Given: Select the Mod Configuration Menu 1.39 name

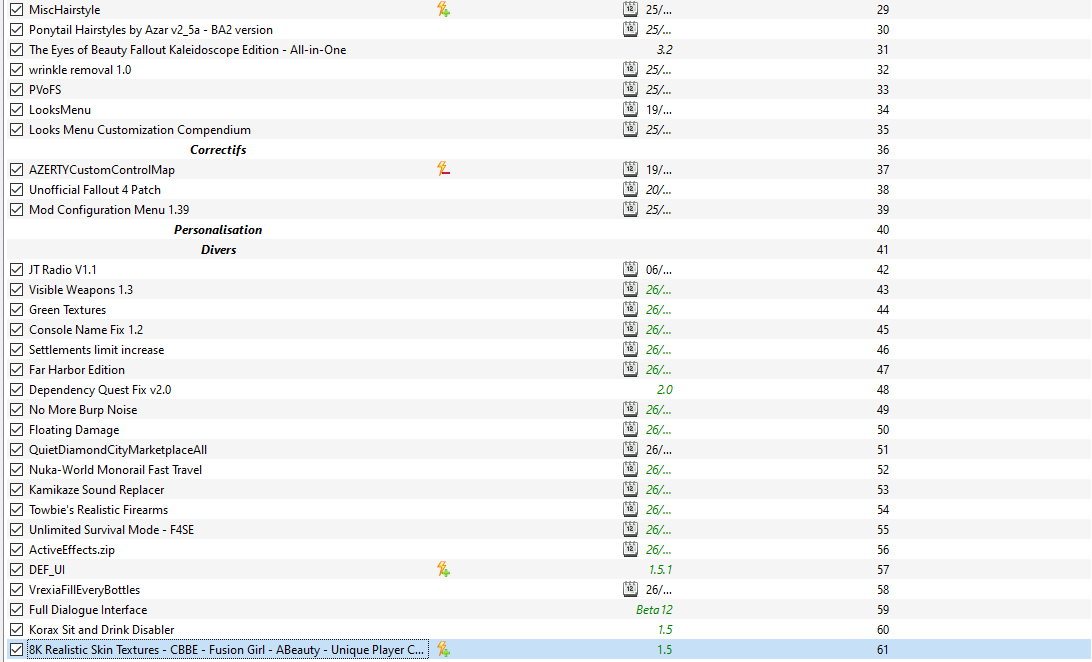Looking at the screenshot, I should tap(109, 210).
